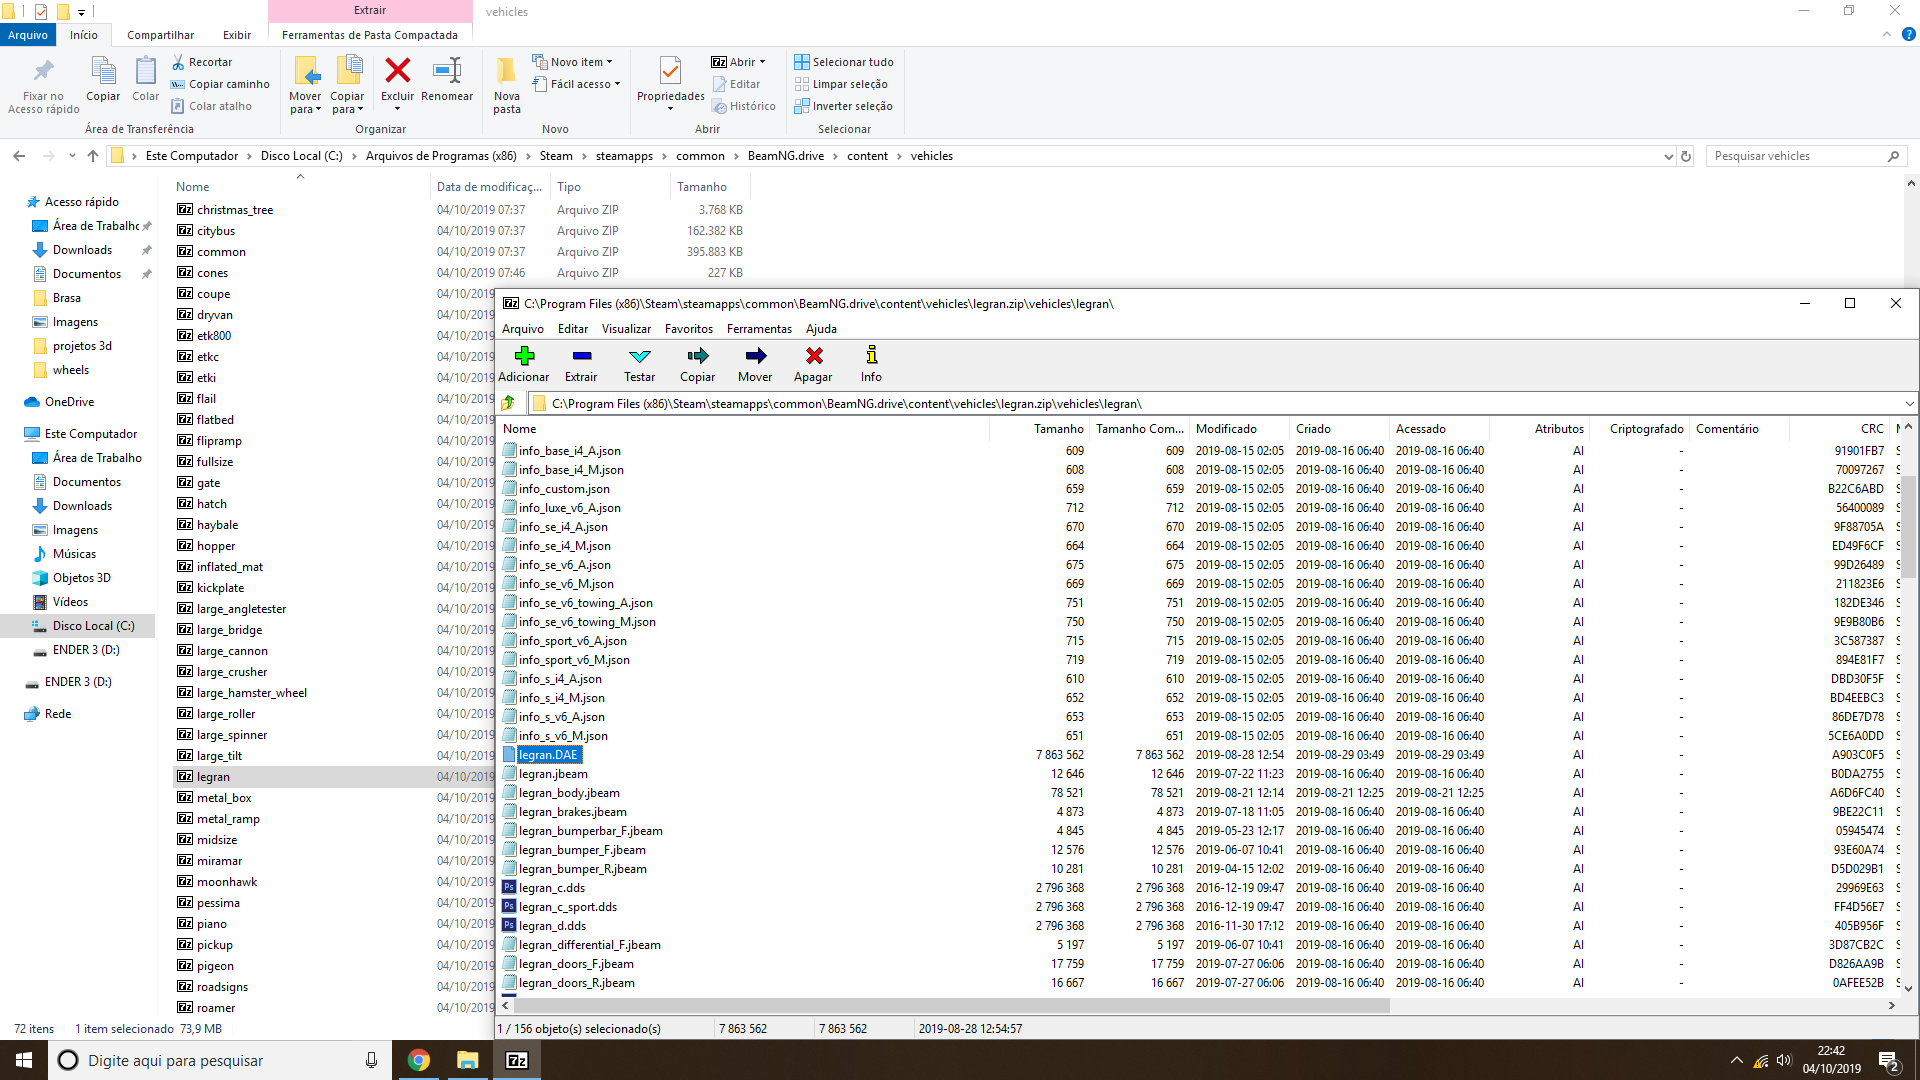Open 7-Zip Ferramentas menu
1920x1080 pixels.
[759, 329]
